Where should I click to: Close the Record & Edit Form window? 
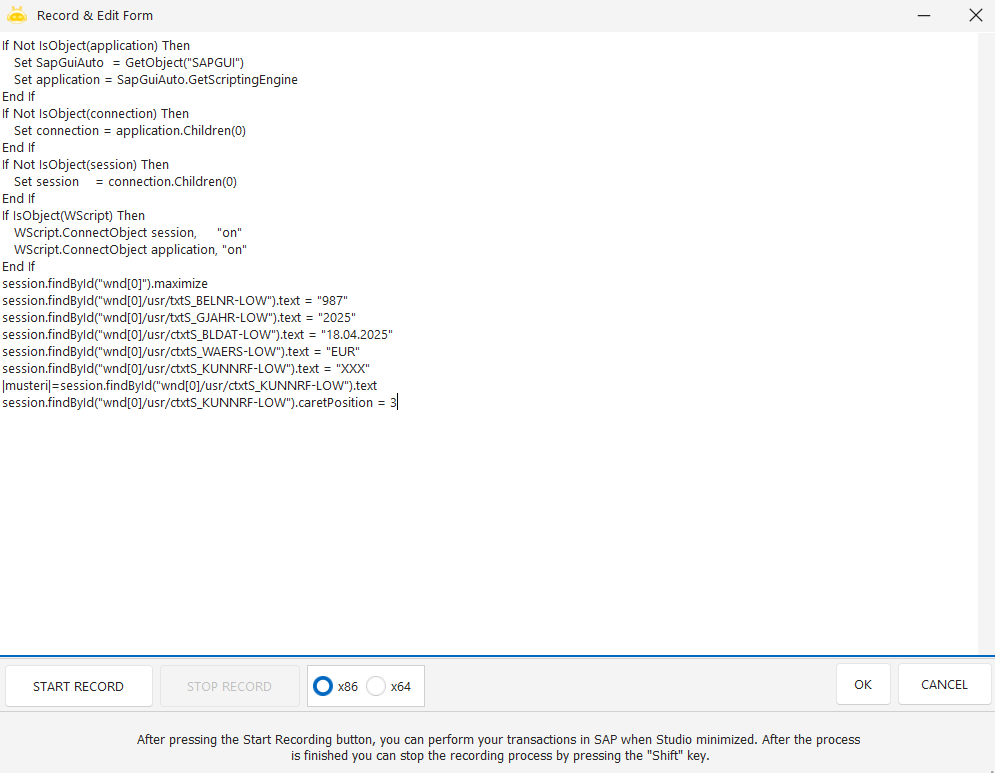coord(975,15)
